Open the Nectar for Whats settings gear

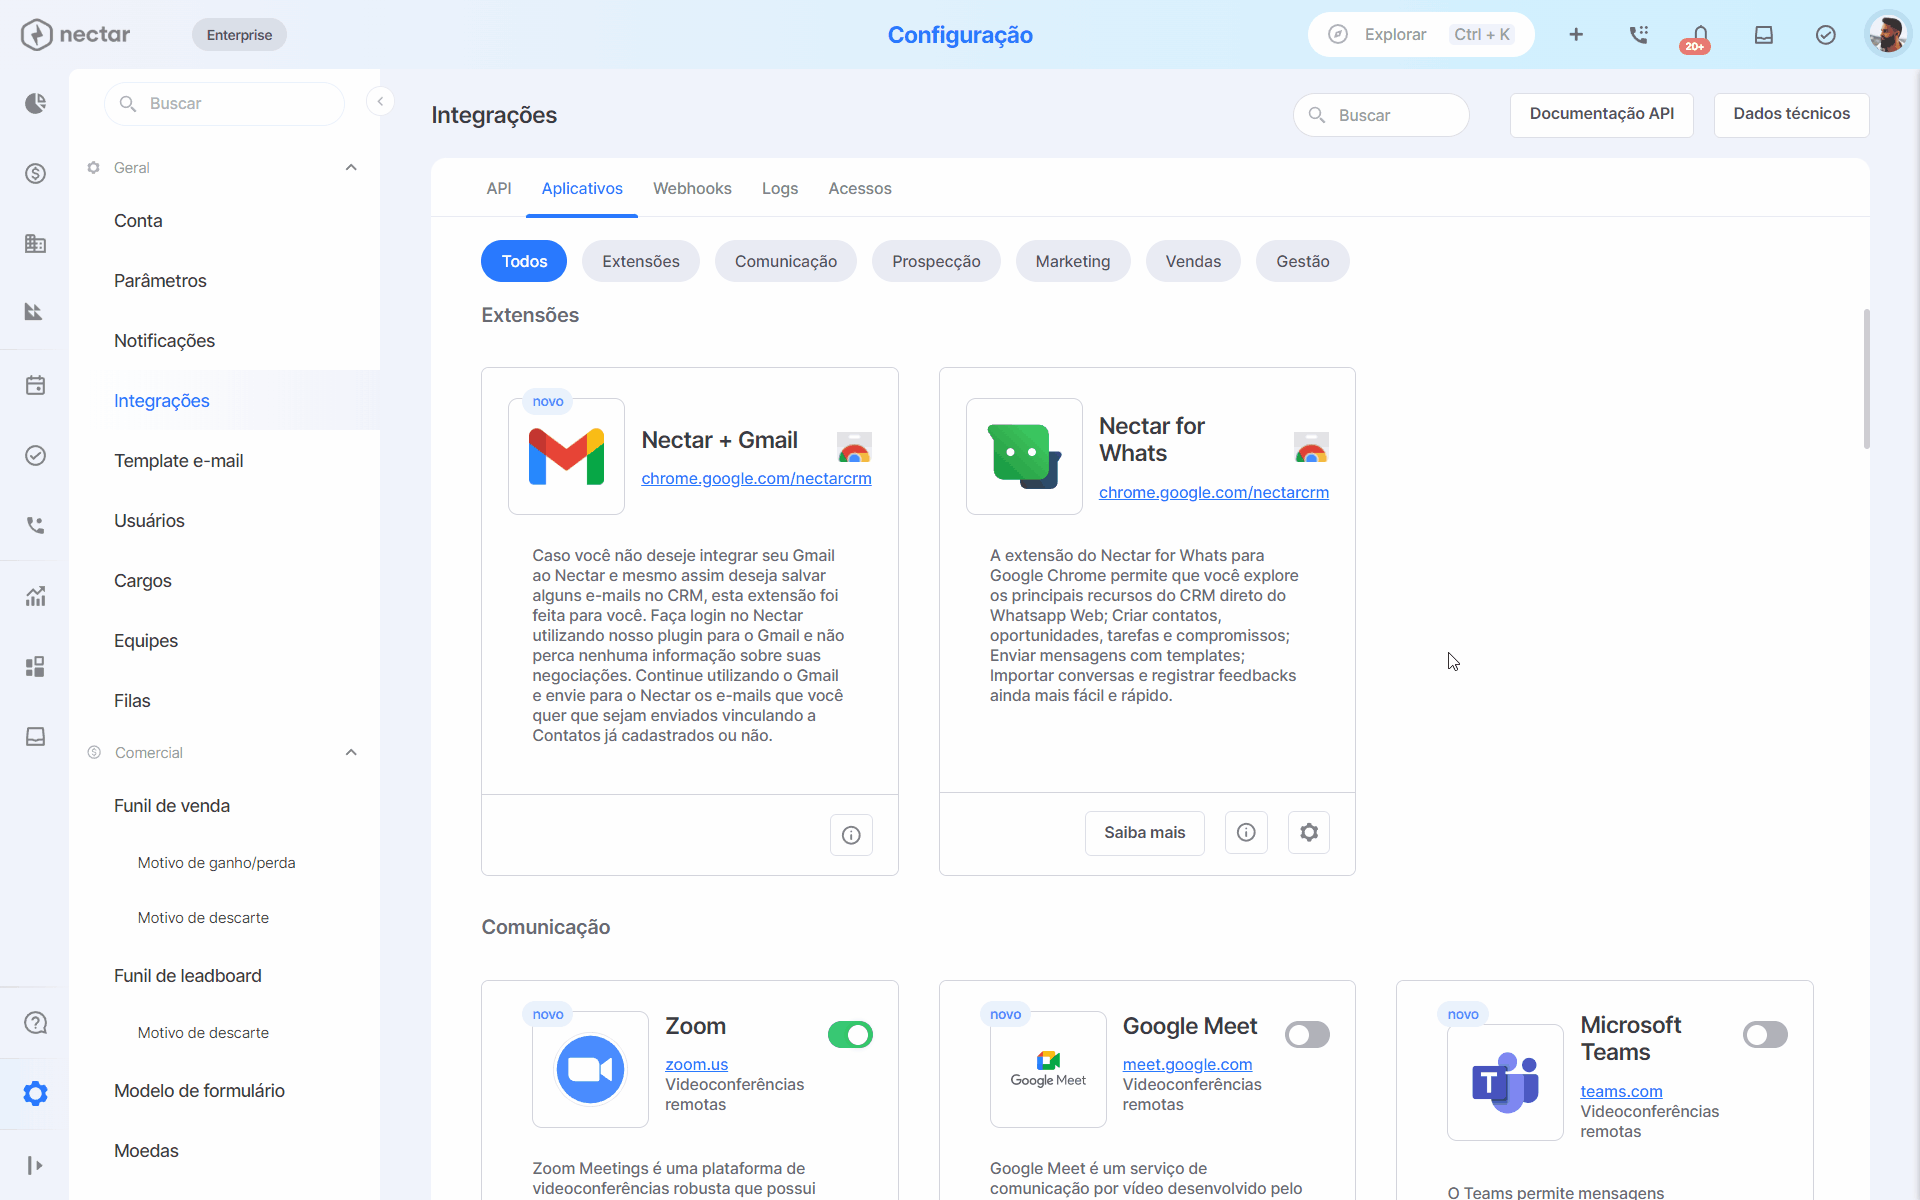1309,832
